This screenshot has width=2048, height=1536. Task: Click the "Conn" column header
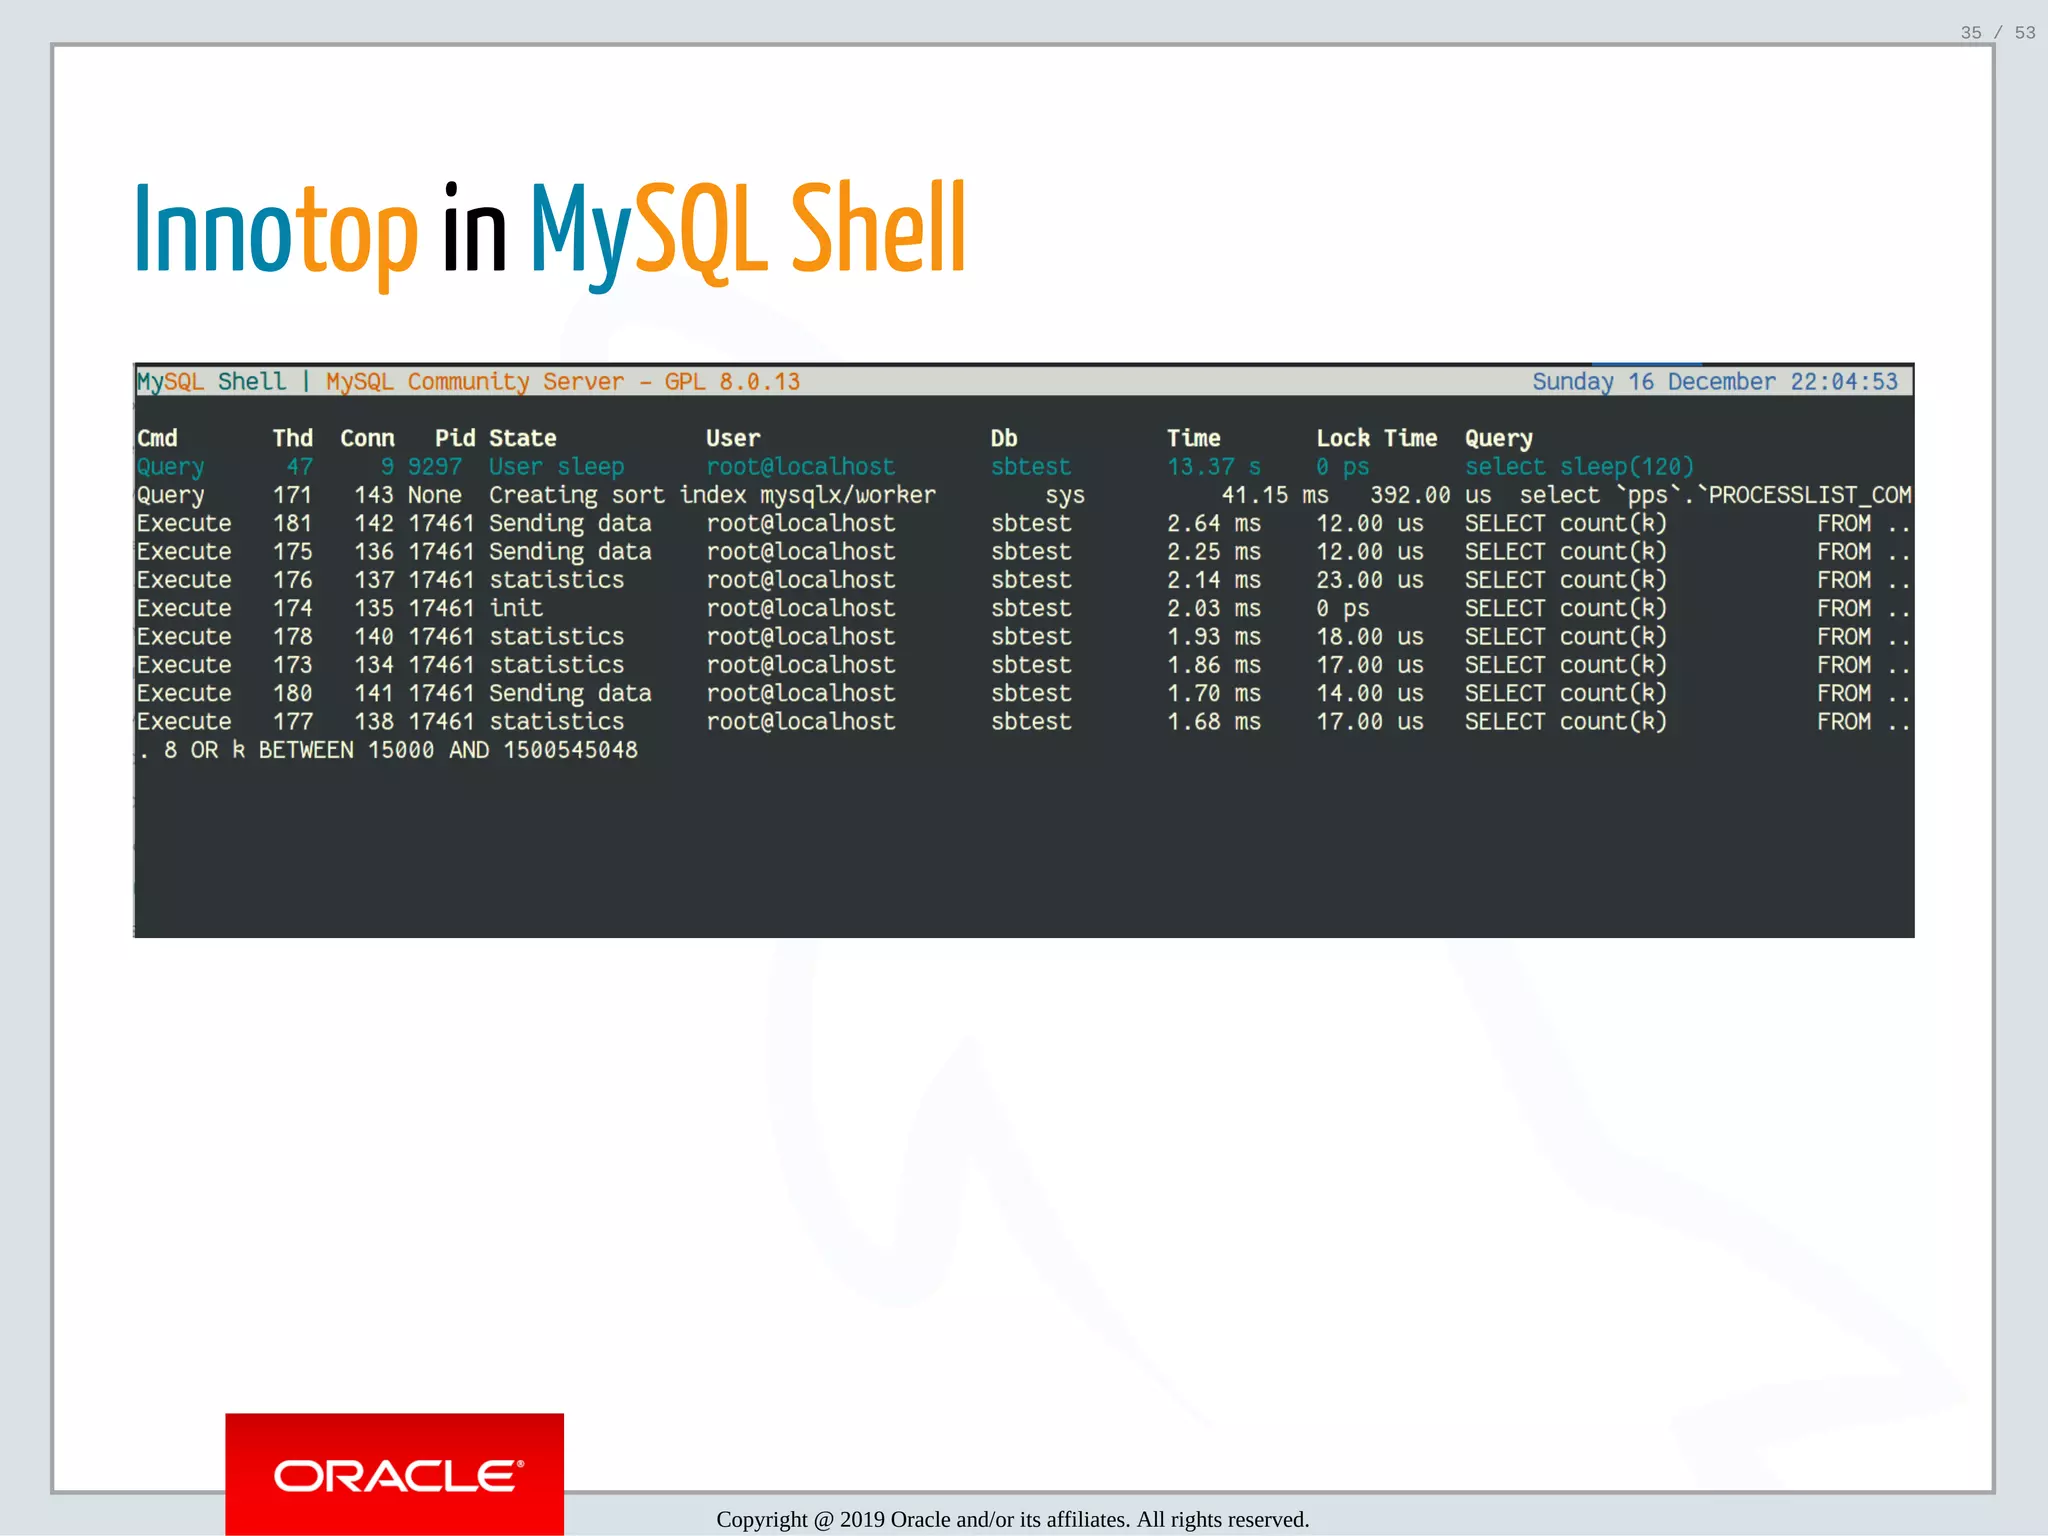click(x=367, y=438)
